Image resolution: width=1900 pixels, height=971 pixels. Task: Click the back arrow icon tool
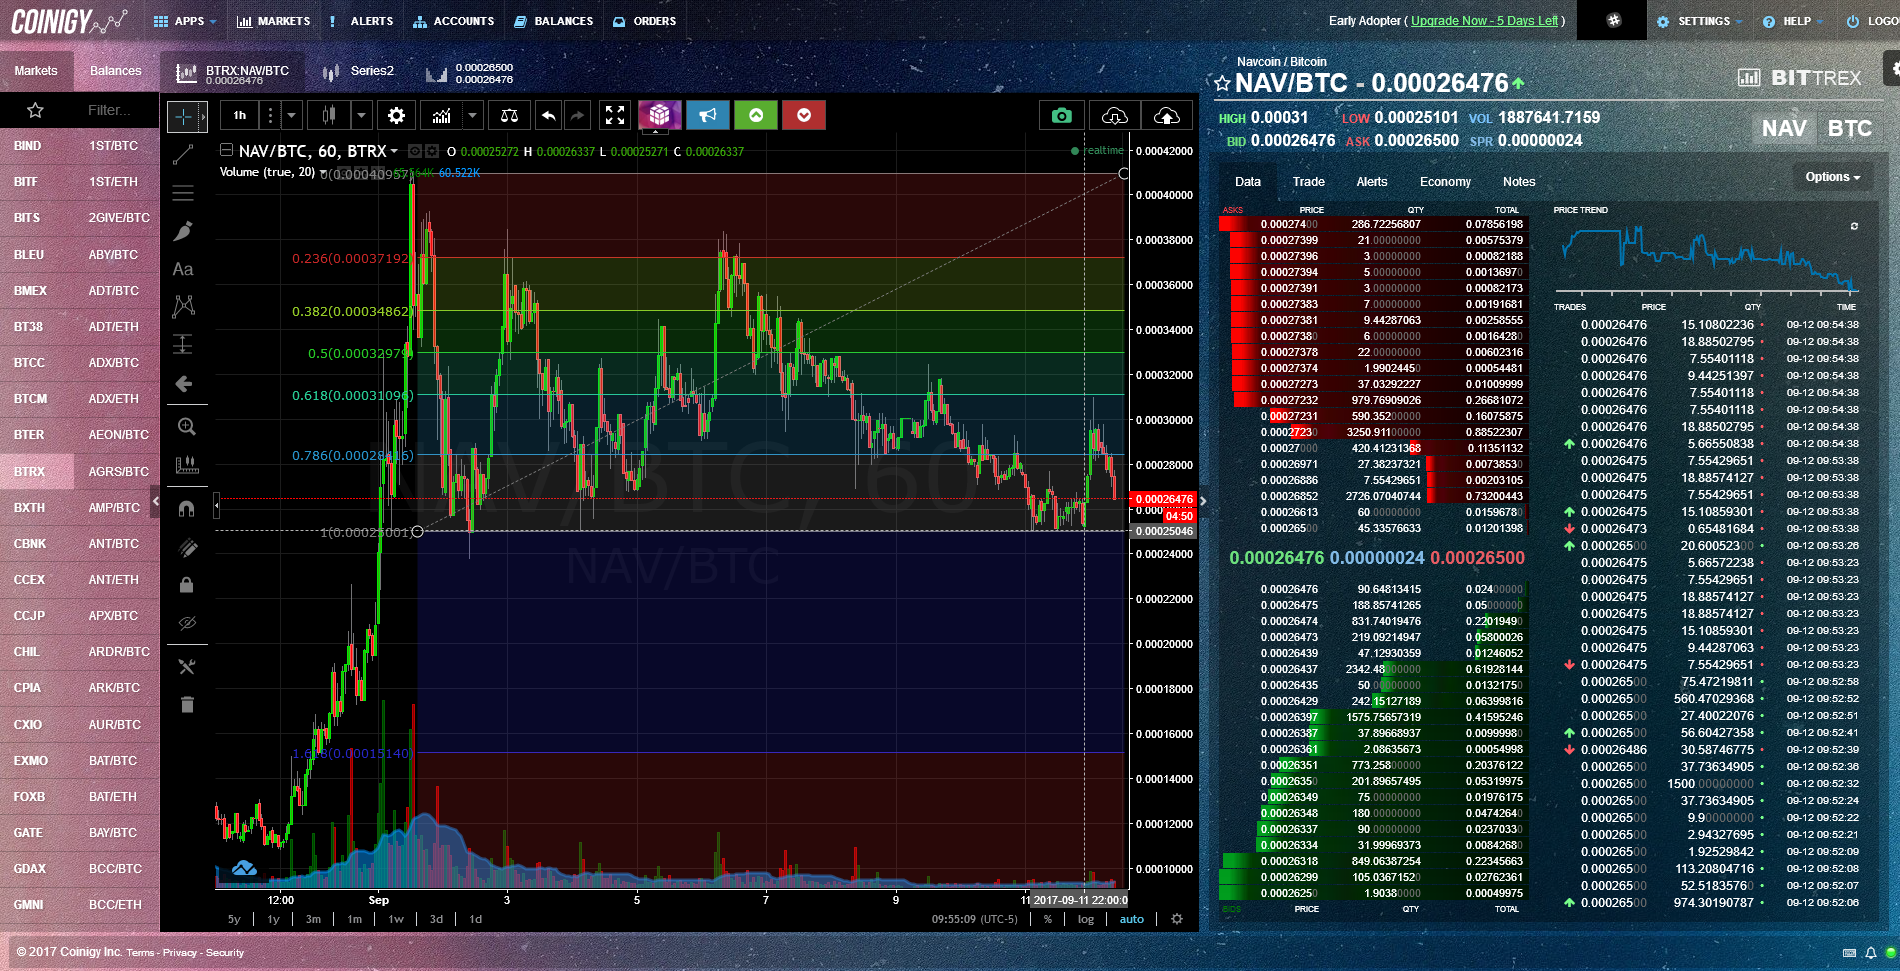184,384
